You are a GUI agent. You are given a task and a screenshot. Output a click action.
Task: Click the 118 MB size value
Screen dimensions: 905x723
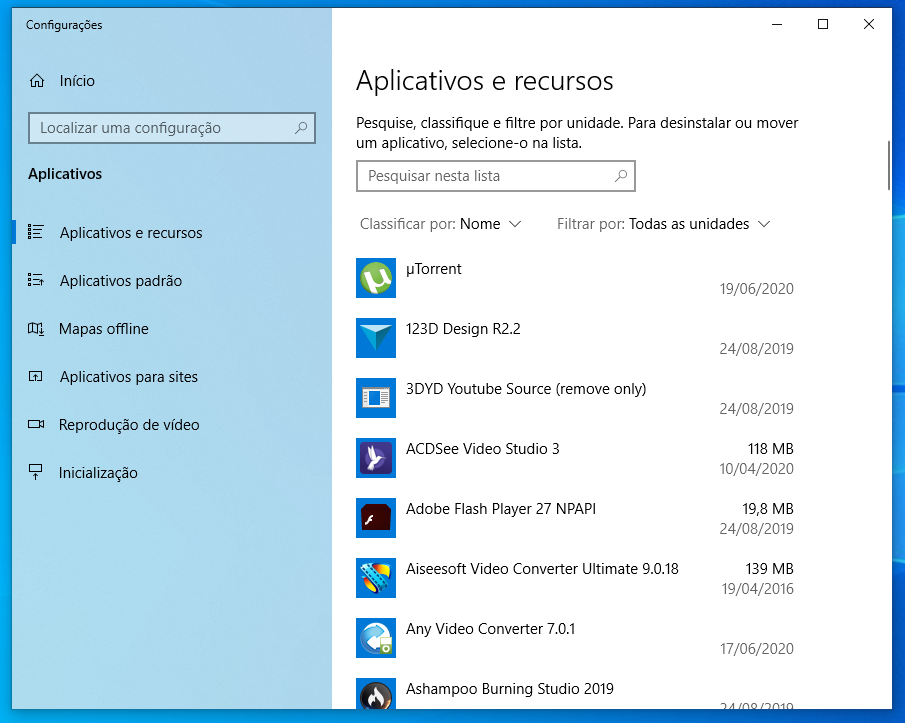tap(771, 449)
